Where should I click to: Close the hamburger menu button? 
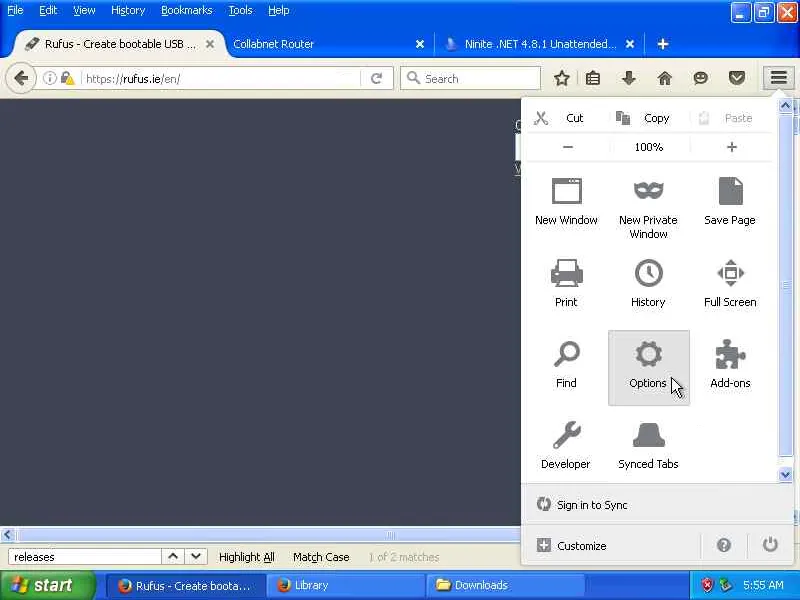779,78
